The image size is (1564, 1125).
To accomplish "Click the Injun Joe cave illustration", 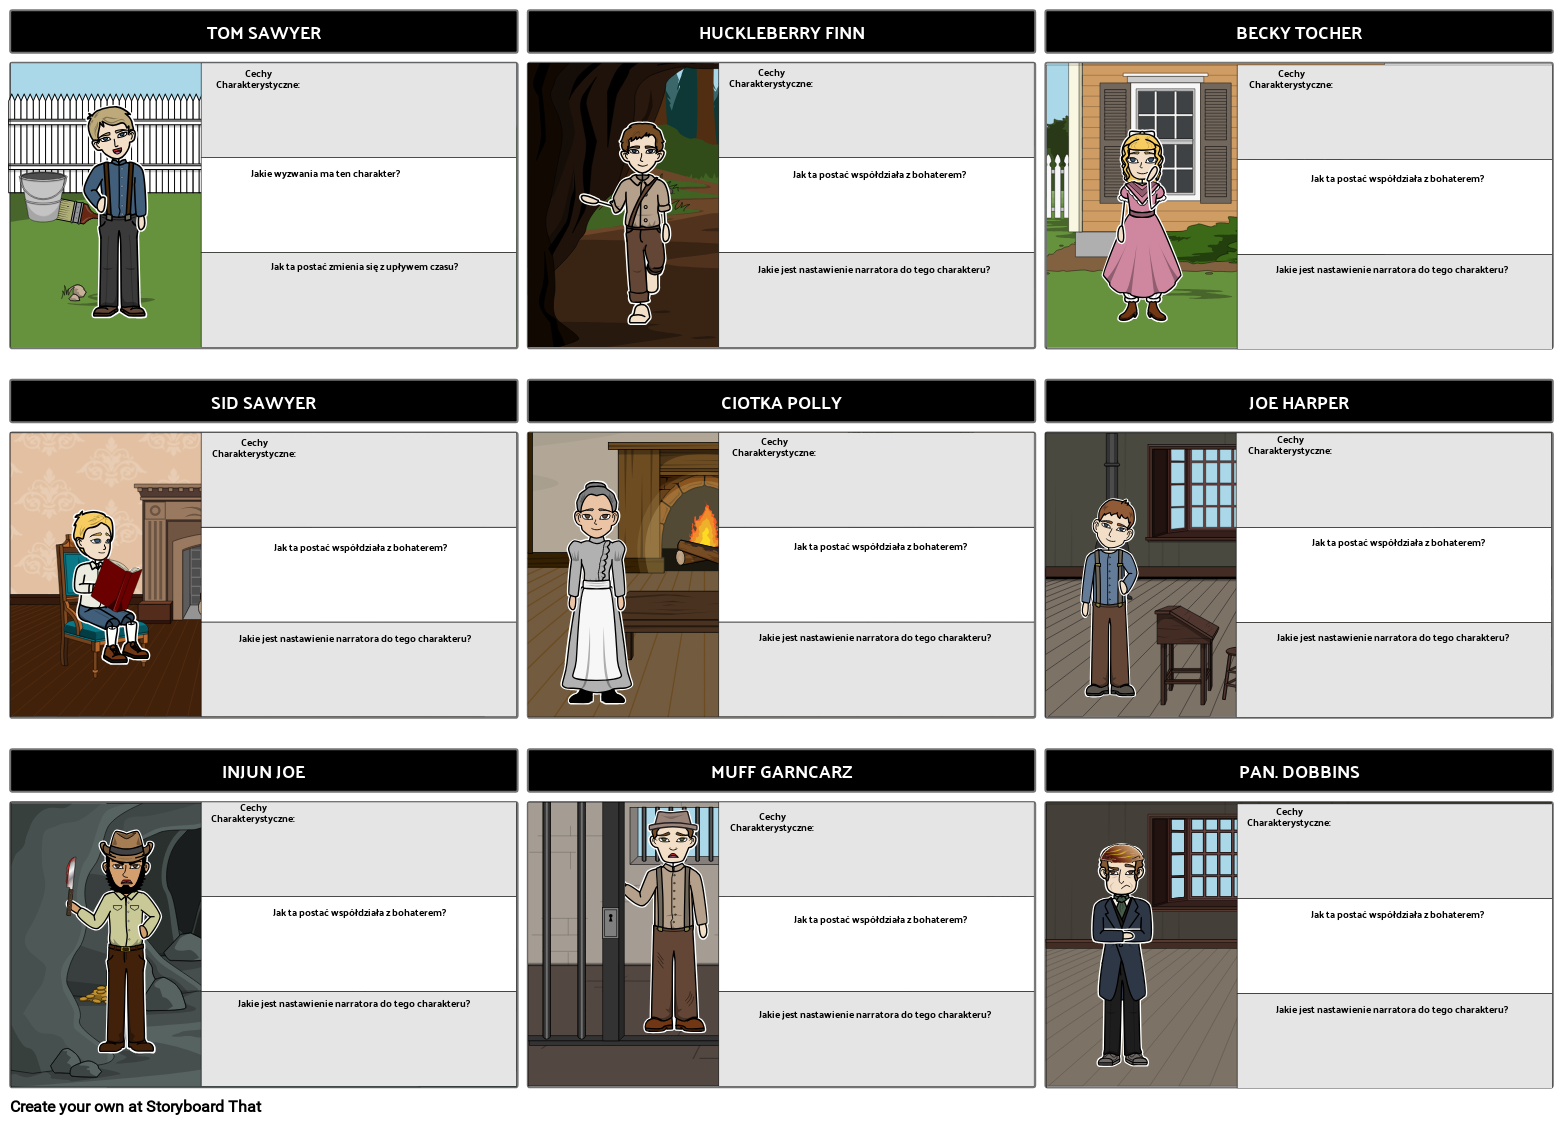I will click(106, 944).
